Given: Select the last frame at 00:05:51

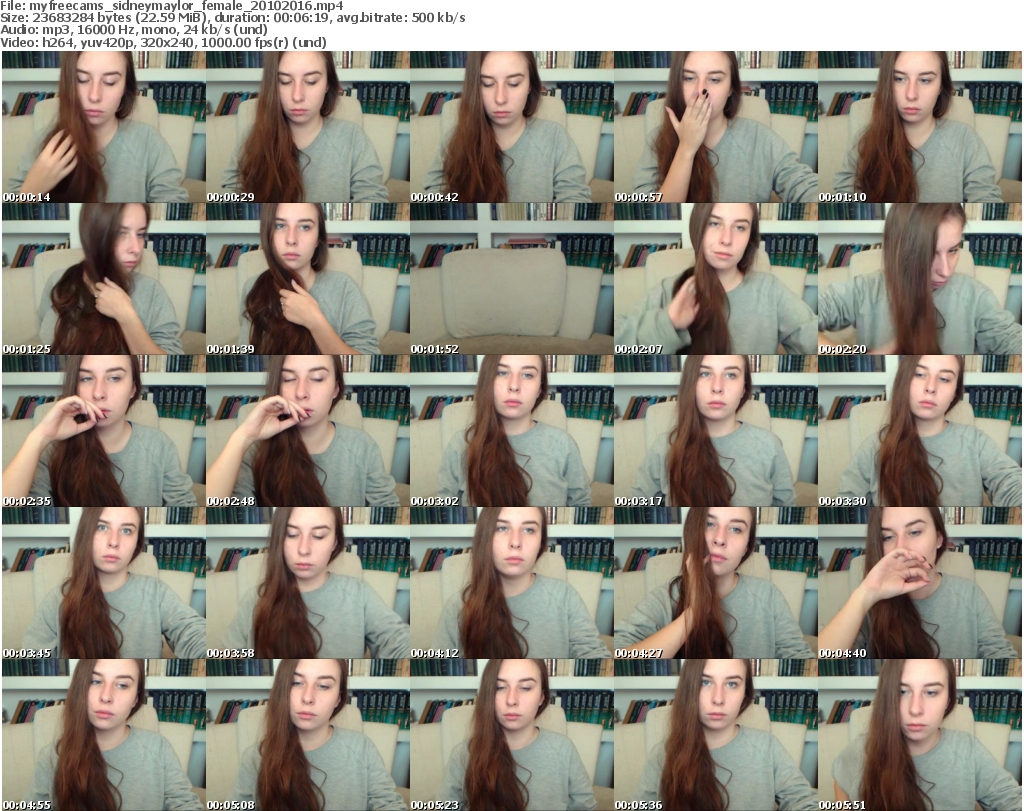Looking at the screenshot, I should coord(920,735).
